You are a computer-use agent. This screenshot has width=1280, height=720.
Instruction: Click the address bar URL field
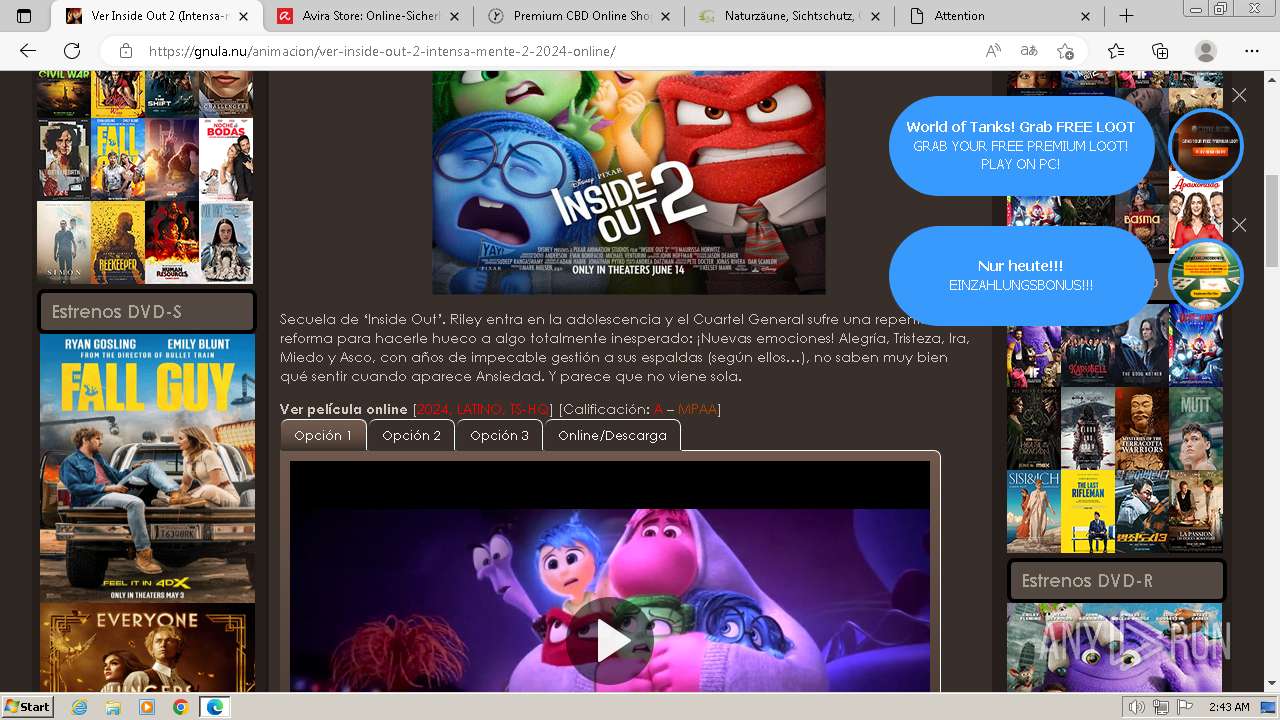[x=540, y=51]
